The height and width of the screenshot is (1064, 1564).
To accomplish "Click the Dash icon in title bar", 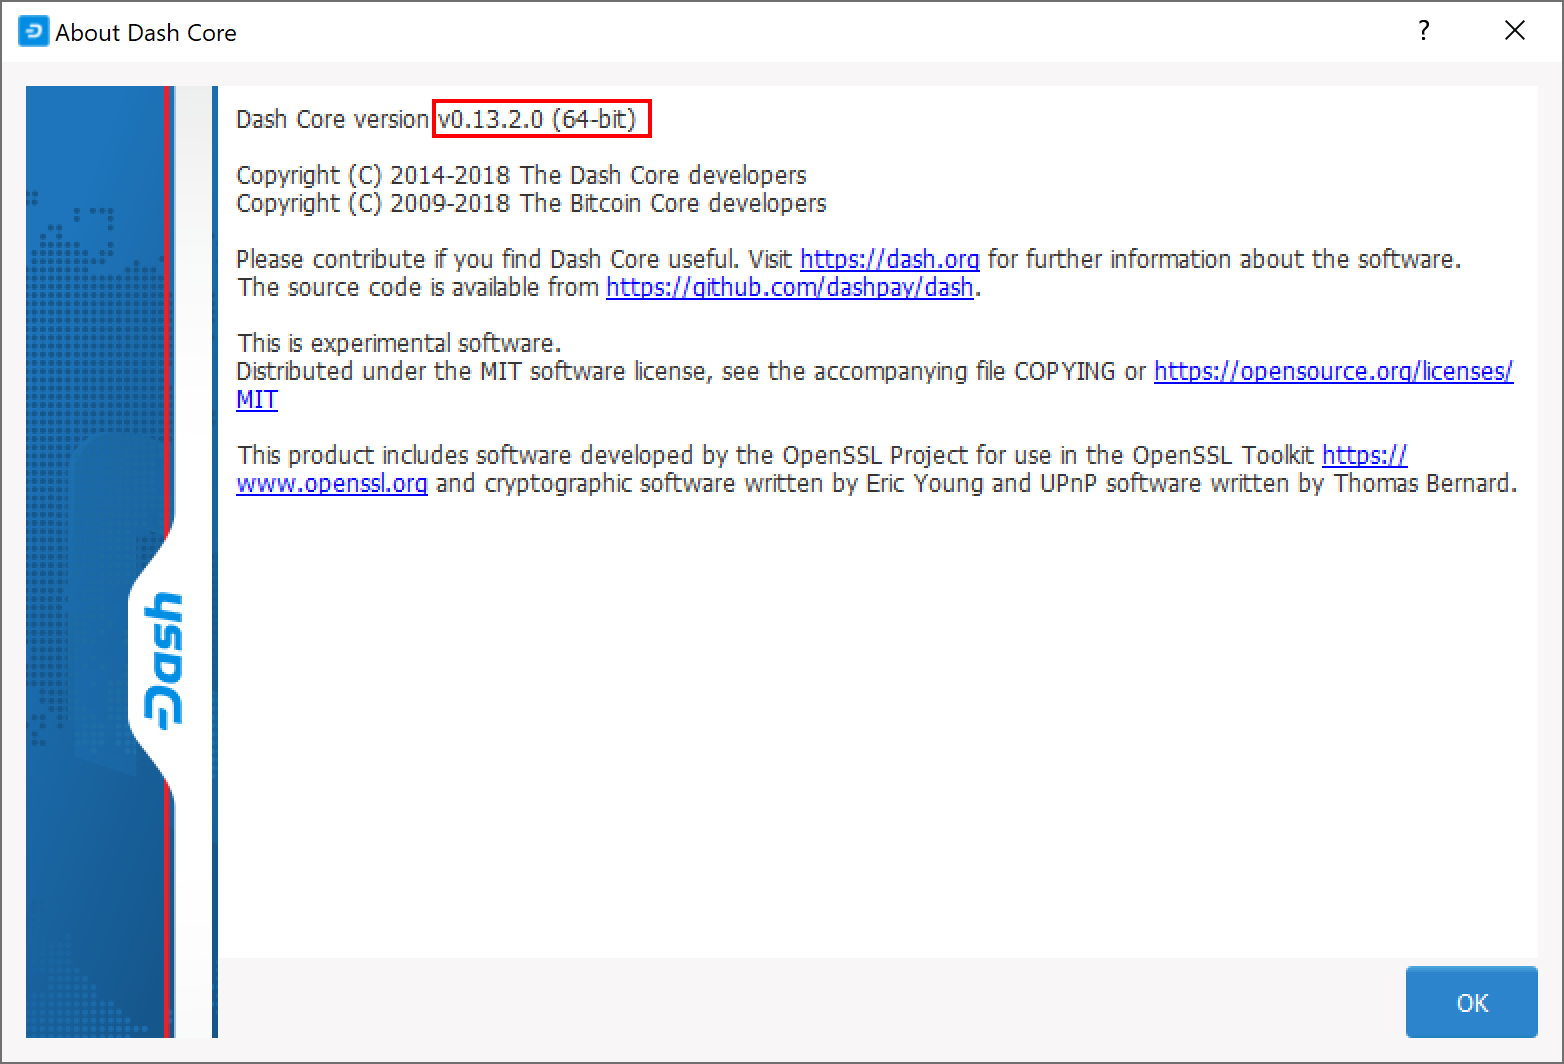I will click(33, 32).
